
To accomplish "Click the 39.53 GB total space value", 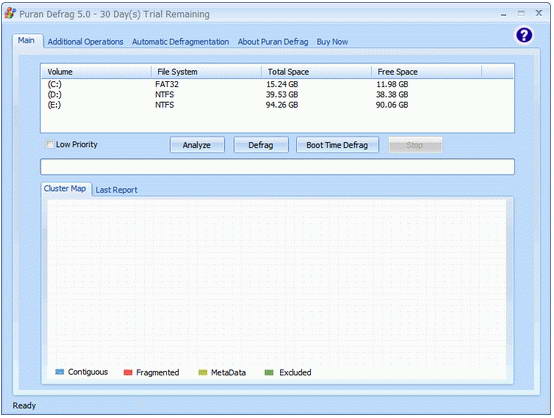I will pos(282,94).
